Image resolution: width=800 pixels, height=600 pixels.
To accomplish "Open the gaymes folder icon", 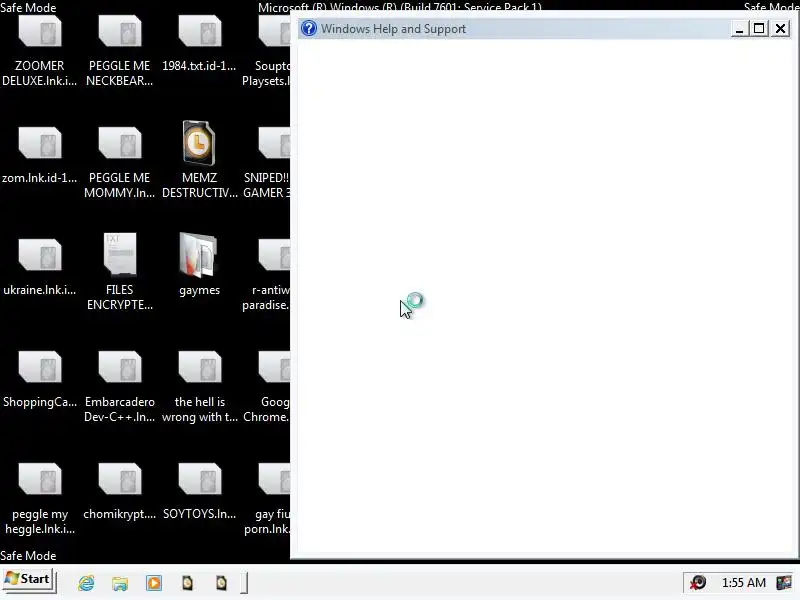I will tap(199, 255).
